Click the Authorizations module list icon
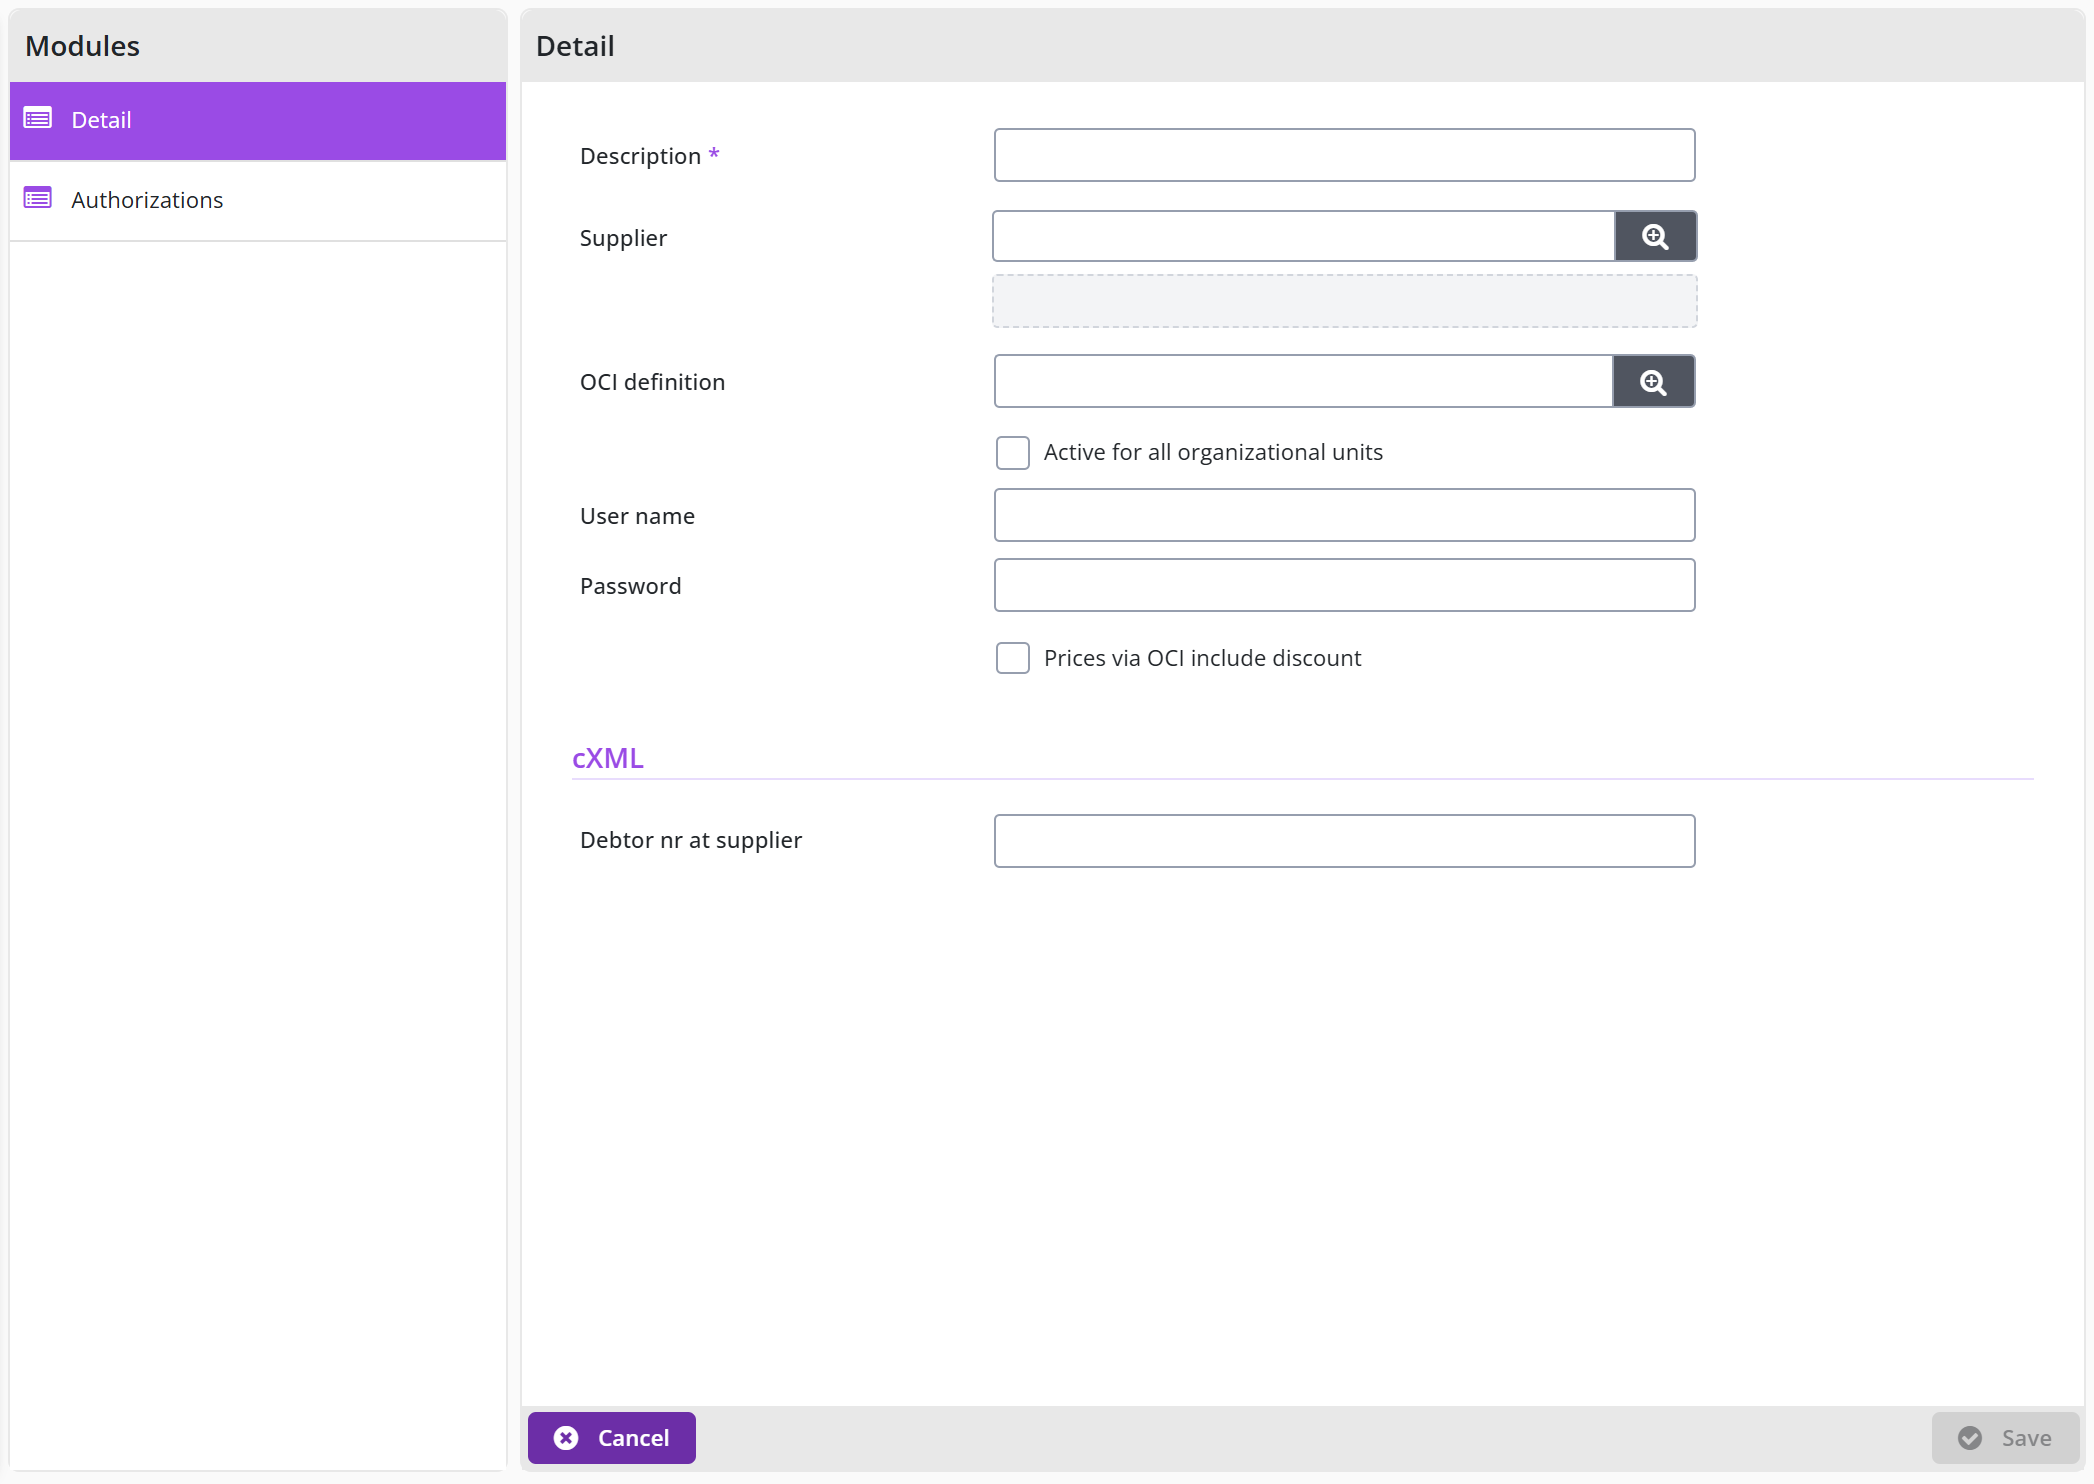 (38, 199)
